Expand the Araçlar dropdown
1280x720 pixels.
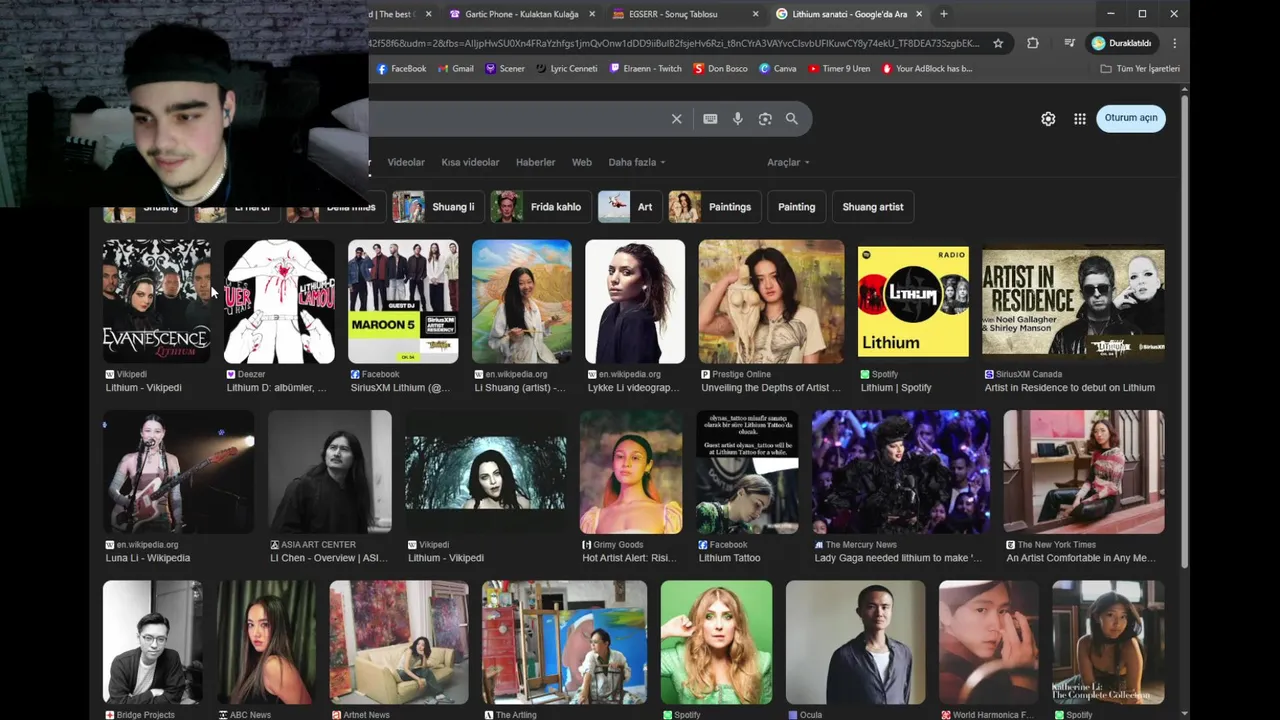click(x=788, y=162)
